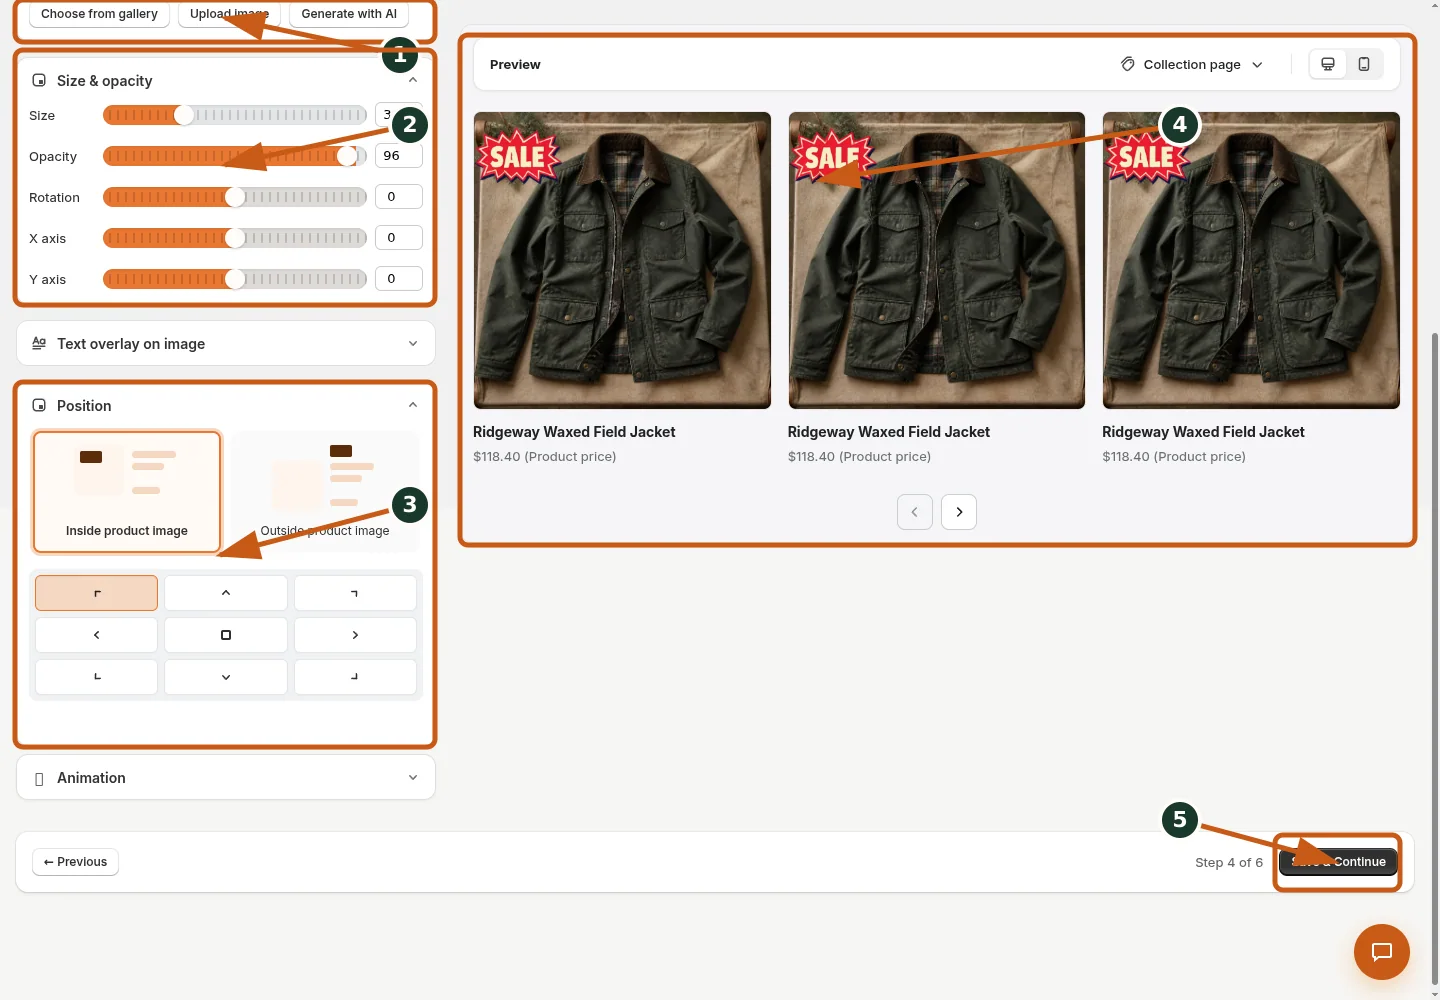Click the Animation section icon
This screenshot has width=1440, height=1000.
pos(39,779)
